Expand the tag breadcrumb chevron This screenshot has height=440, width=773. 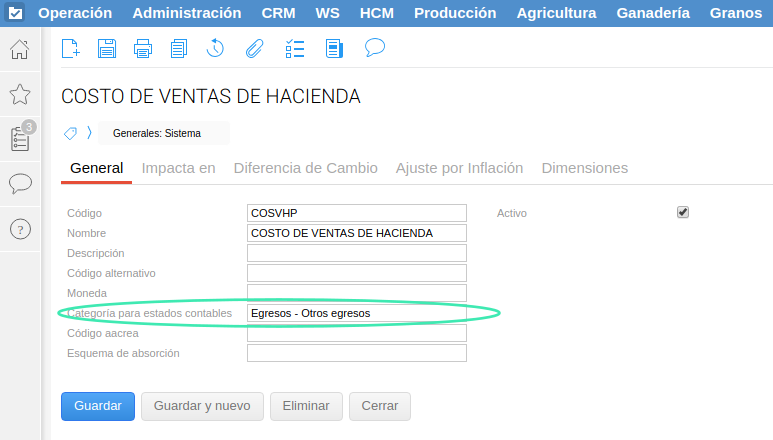pos(89,133)
